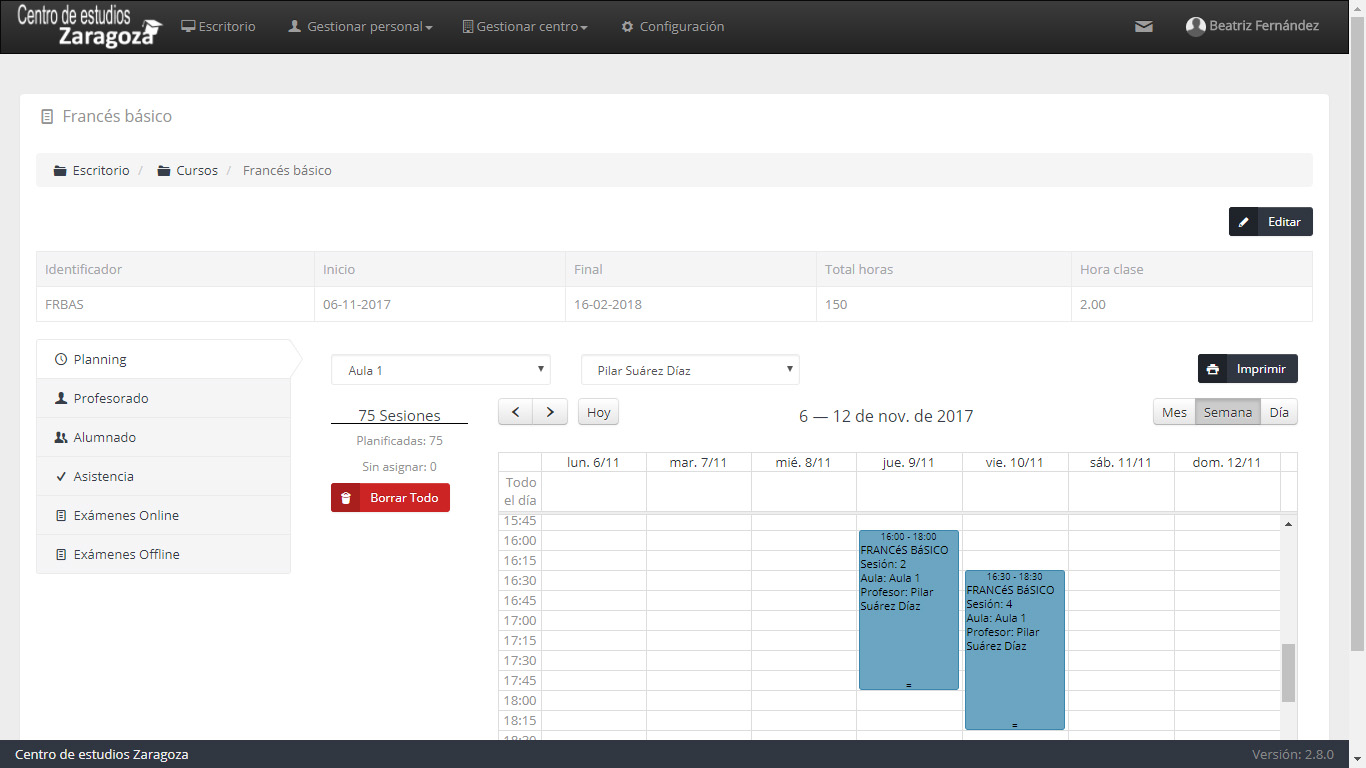This screenshot has height=768, width=1366.
Task: Click the monitor icon beside Escritorio in navbar
Action: 188,27
